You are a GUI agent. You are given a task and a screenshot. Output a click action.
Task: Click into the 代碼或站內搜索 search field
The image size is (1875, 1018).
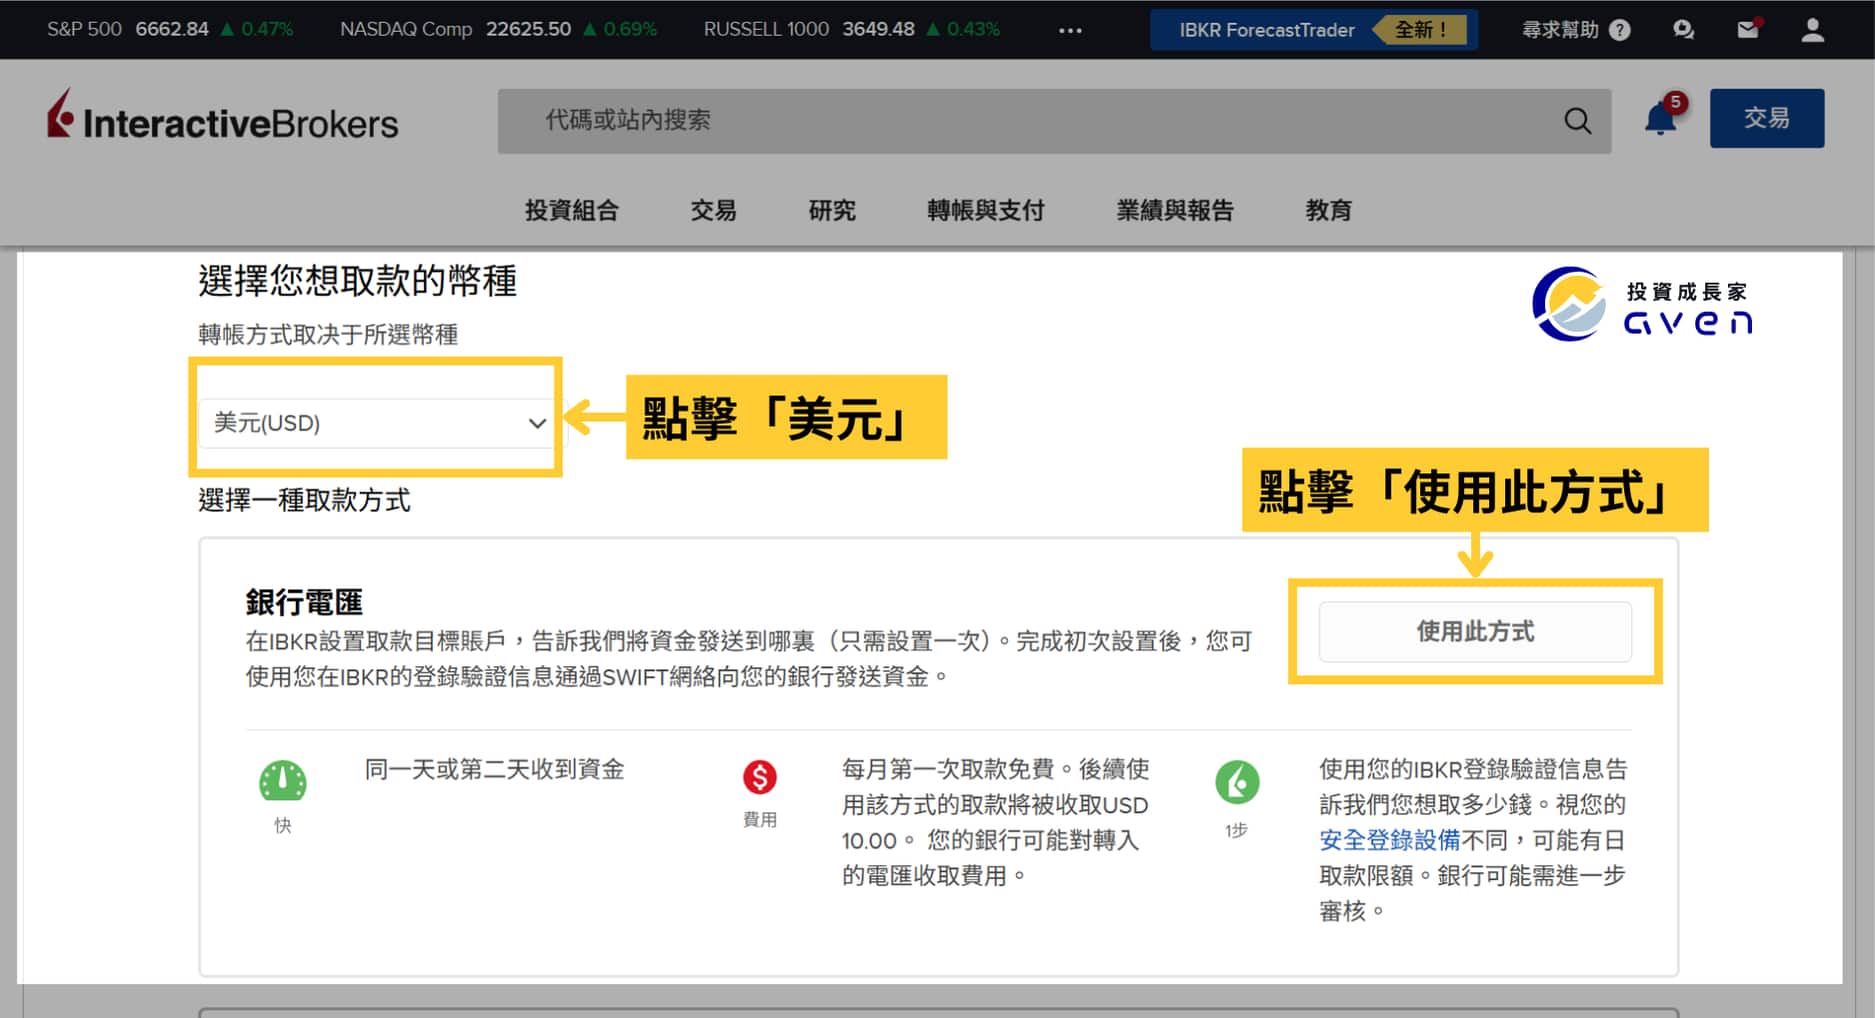tap(1030, 121)
